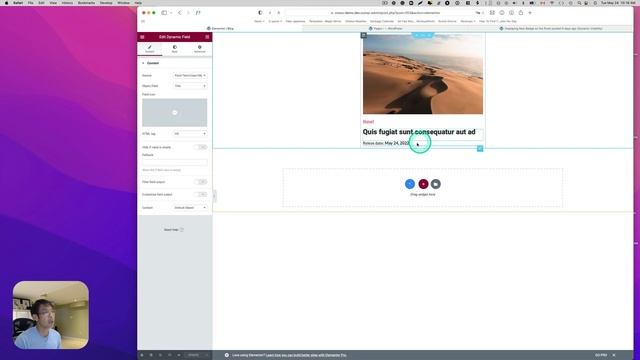
Task: Open the HTML tag dropdown
Action: click(190, 133)
